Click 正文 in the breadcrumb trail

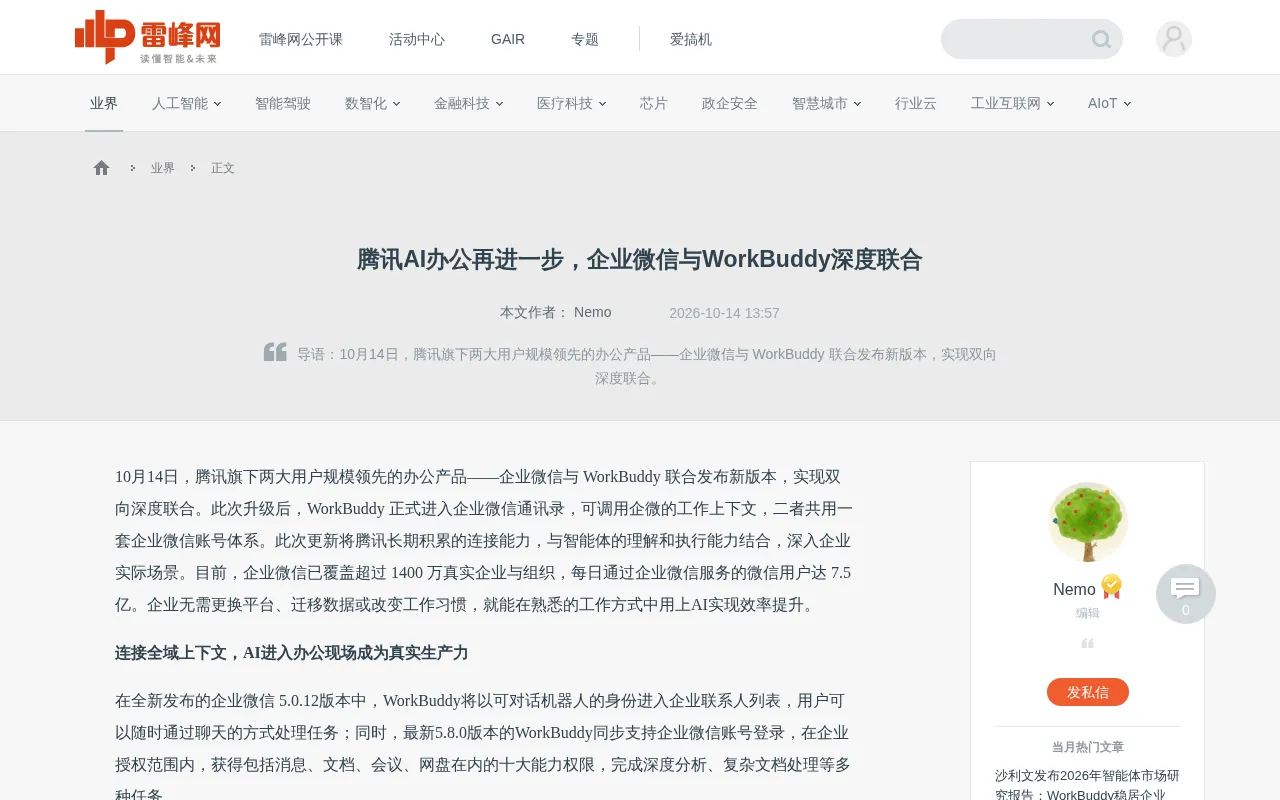pos(223,168)
